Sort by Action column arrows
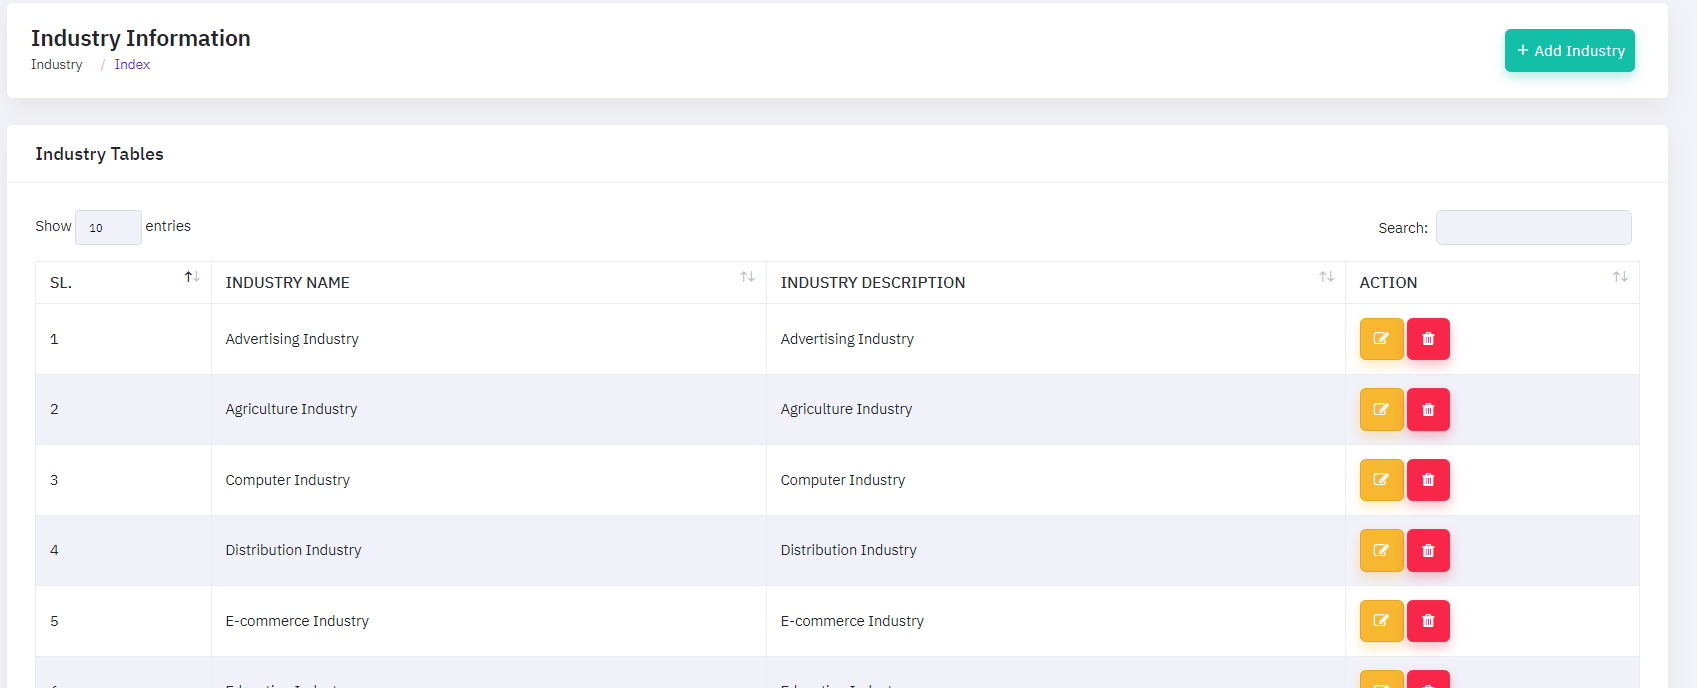The width and height of the screenshot is (1697, 688). pyautogui.click(x=1620, y=277)
